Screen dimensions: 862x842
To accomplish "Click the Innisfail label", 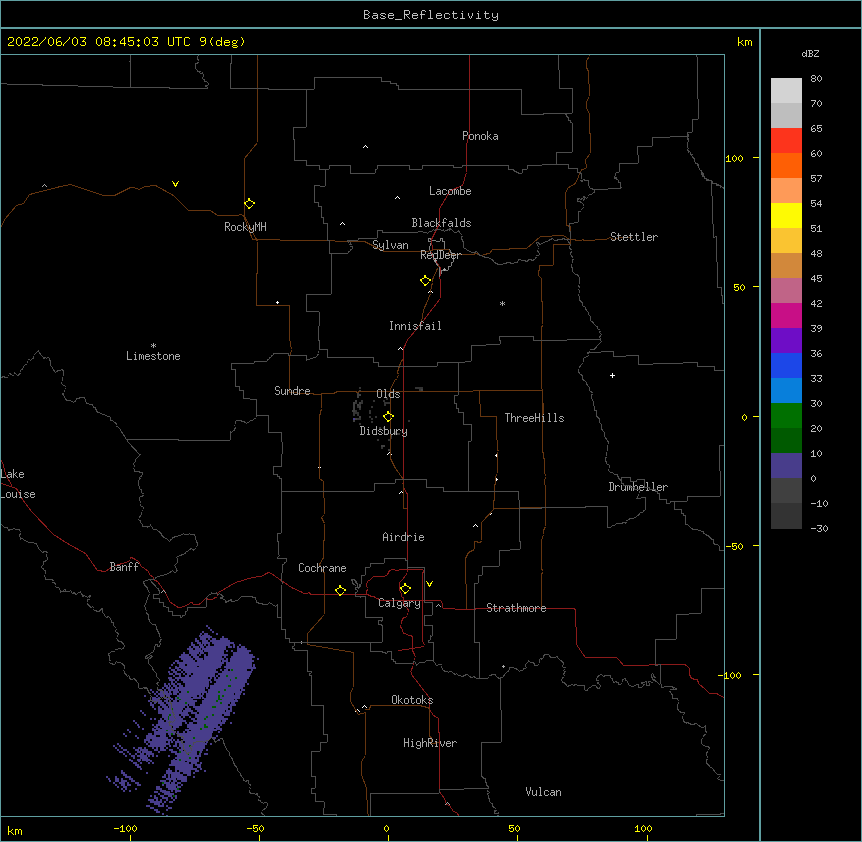I will pyautogui.click(x=415, y=326).
